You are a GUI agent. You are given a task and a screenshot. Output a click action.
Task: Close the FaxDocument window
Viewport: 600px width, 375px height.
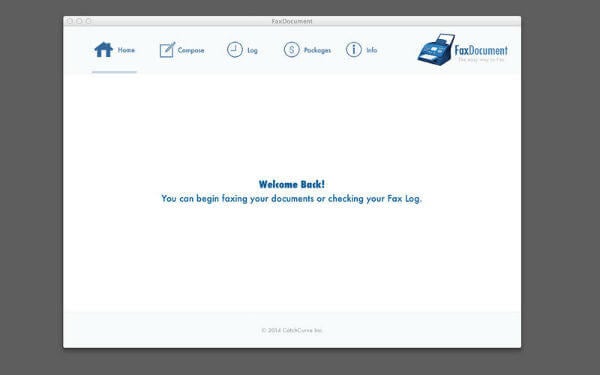70,21
